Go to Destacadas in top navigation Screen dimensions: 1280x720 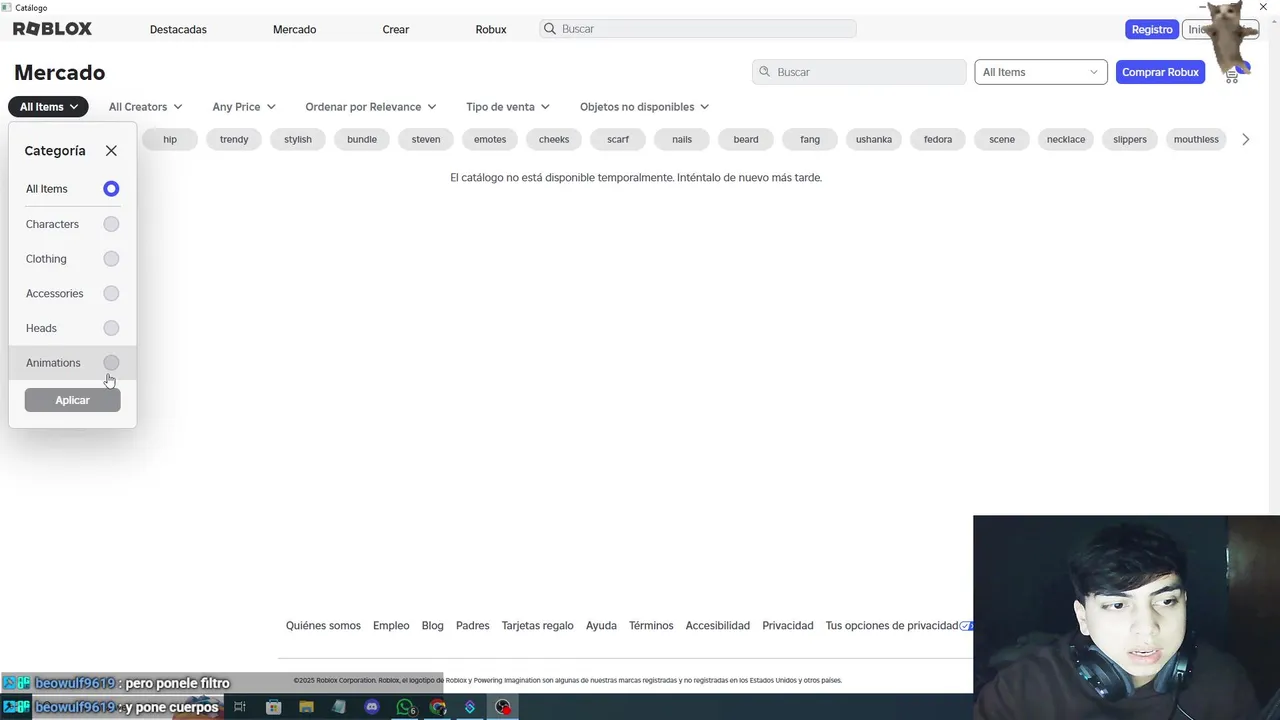click(x=178, y=29)
